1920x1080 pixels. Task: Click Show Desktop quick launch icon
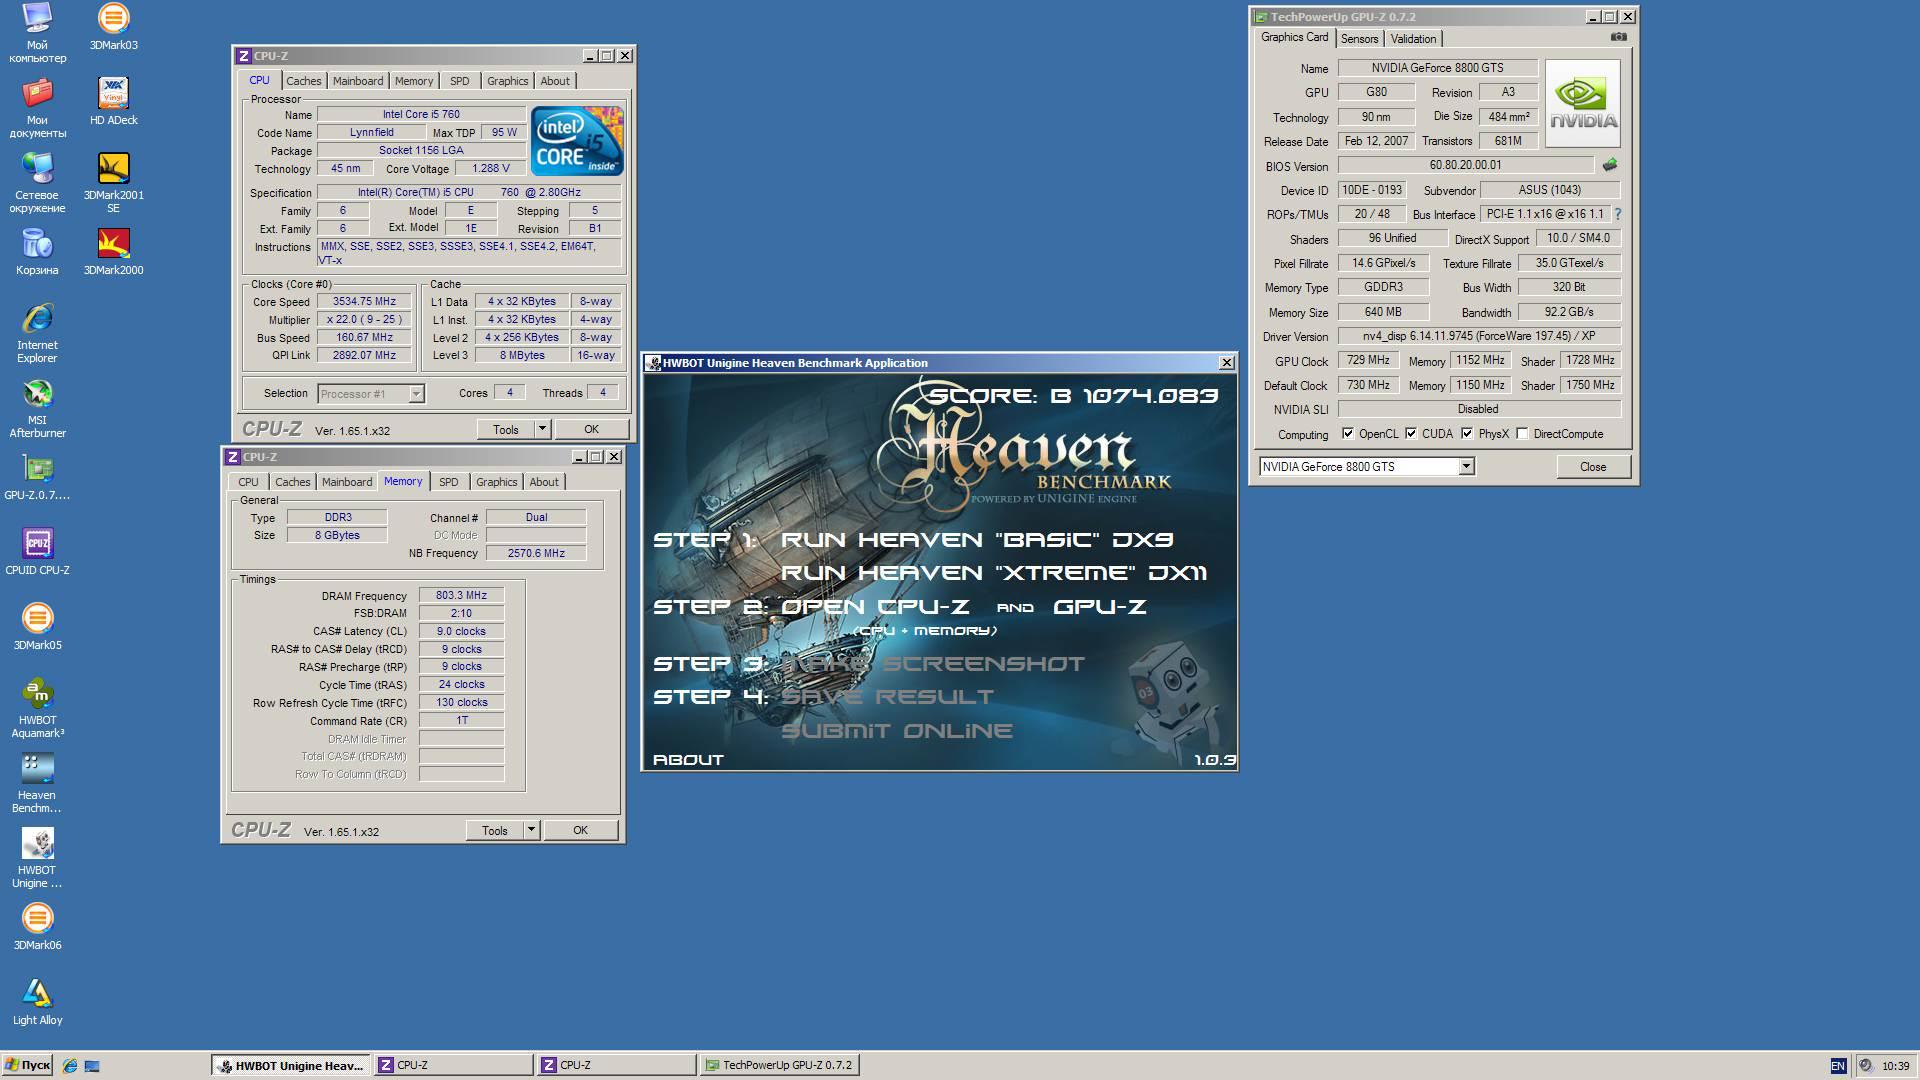click(92, 1065)
